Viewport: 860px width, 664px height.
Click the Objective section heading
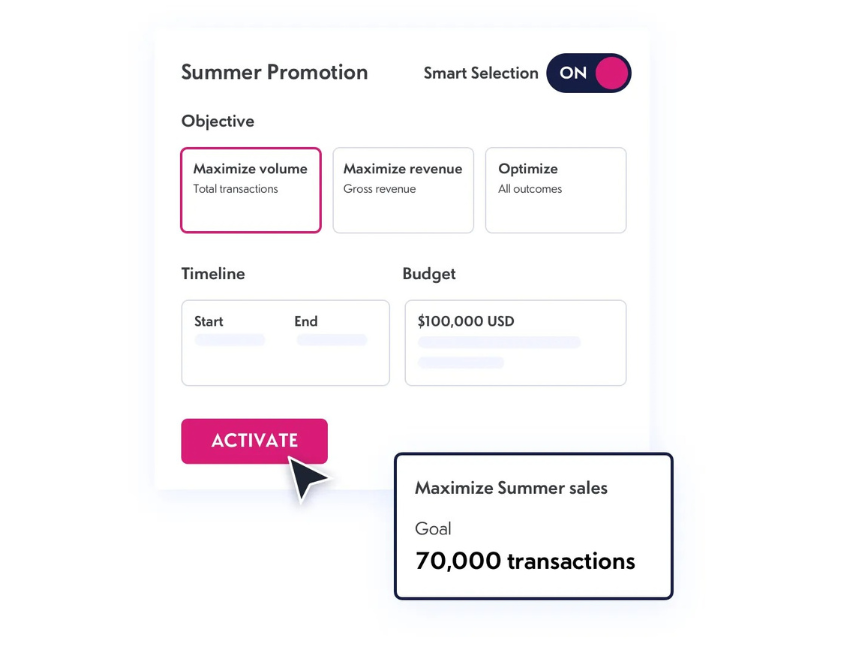tap(218, 121)
